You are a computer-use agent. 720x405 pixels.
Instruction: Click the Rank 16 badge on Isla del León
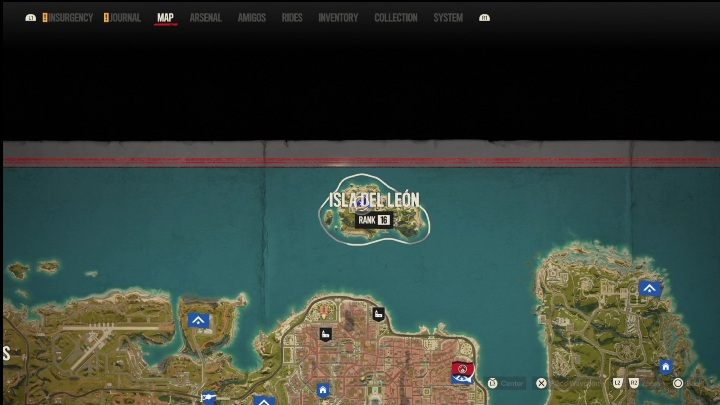click(x=374, y=220)
